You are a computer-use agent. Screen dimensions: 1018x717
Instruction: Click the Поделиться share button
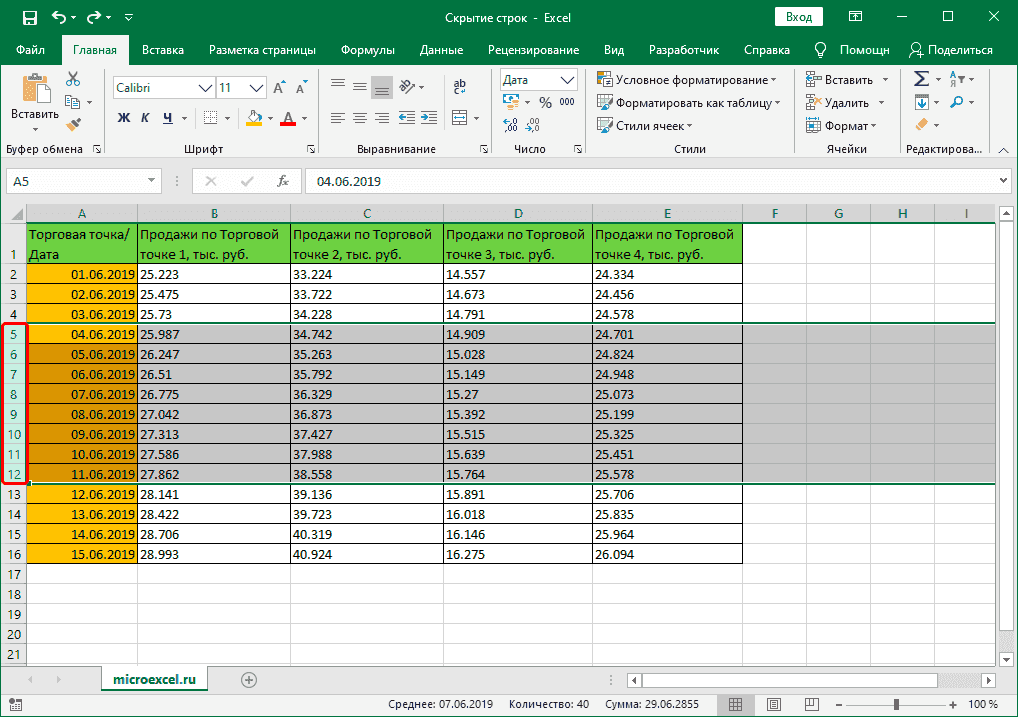(x=950, y=50)
